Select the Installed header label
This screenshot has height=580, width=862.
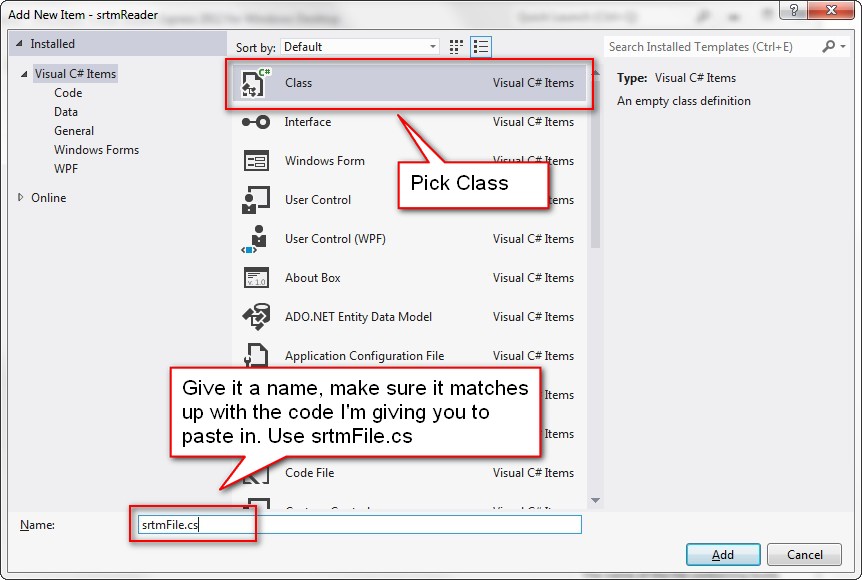52,43
